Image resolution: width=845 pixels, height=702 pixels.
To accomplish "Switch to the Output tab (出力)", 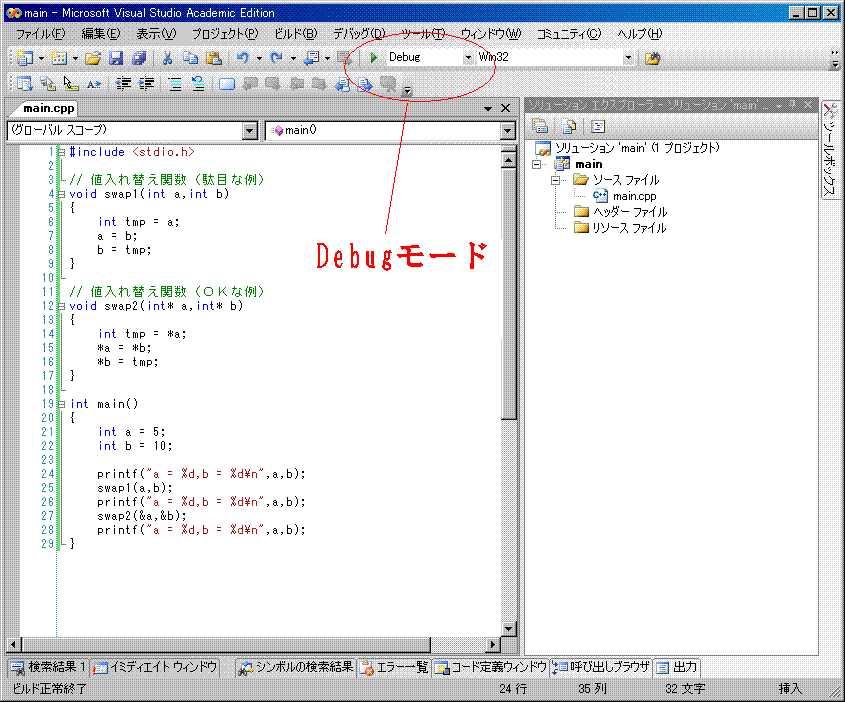I will point(677,668).
